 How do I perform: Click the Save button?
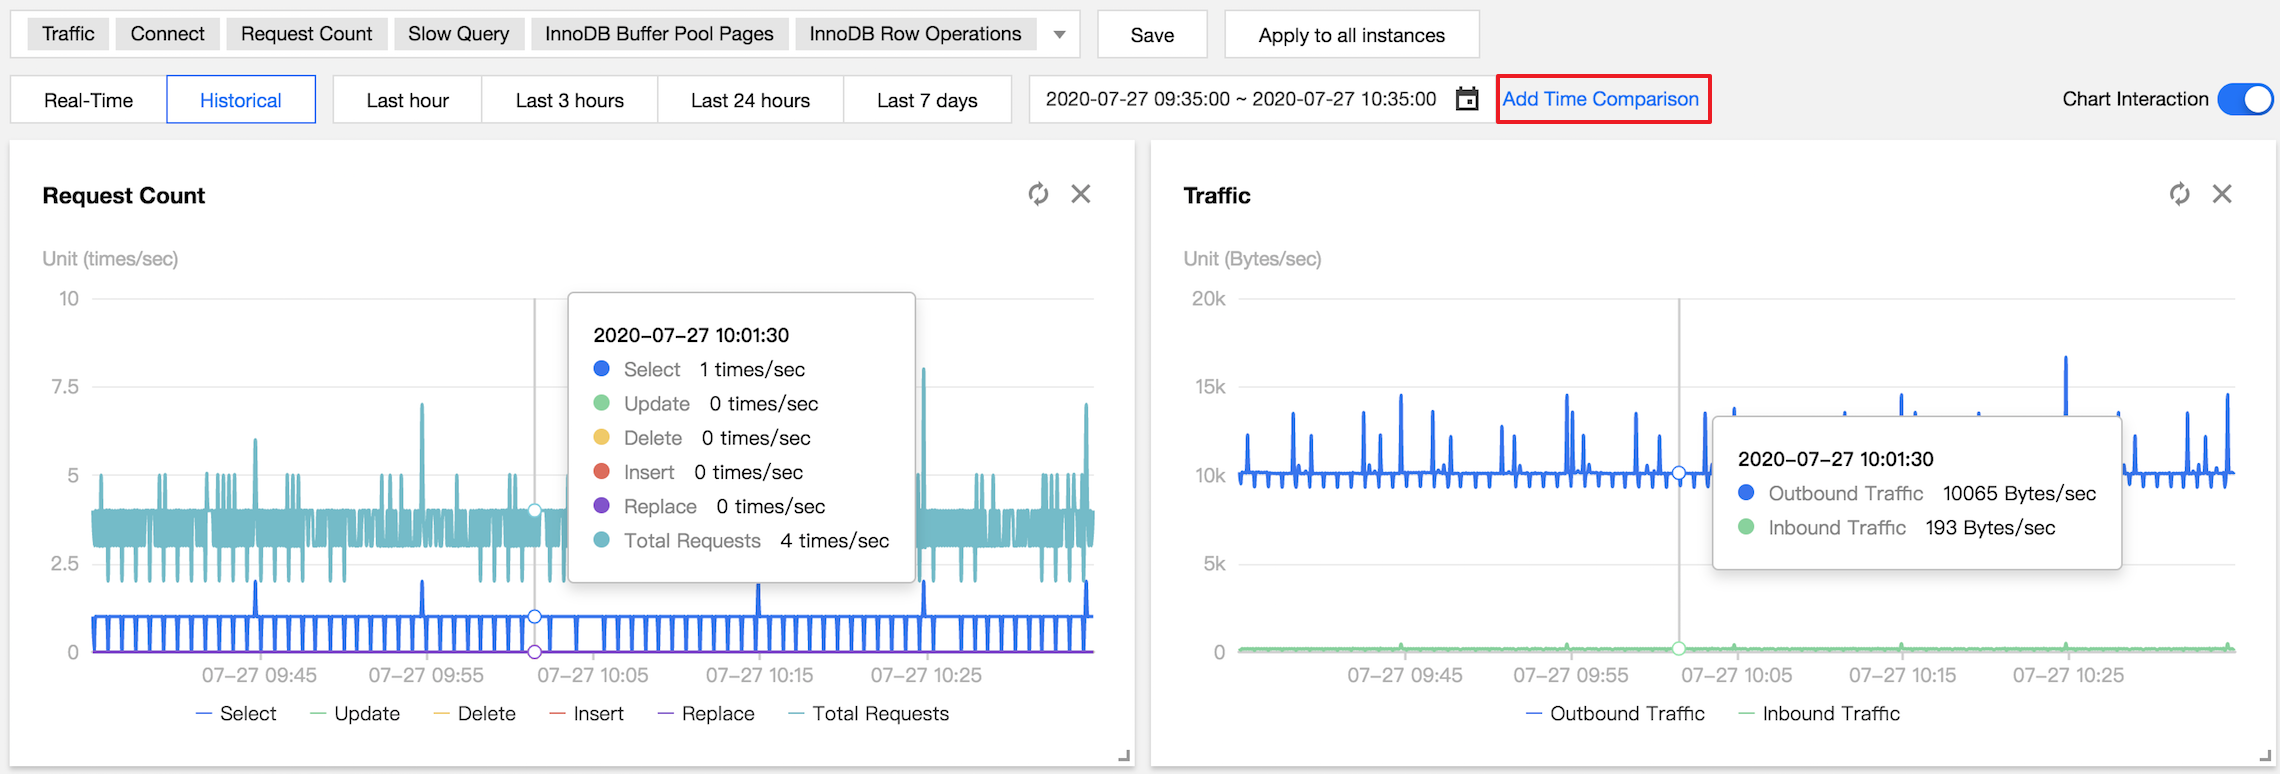click(1152, 35)
